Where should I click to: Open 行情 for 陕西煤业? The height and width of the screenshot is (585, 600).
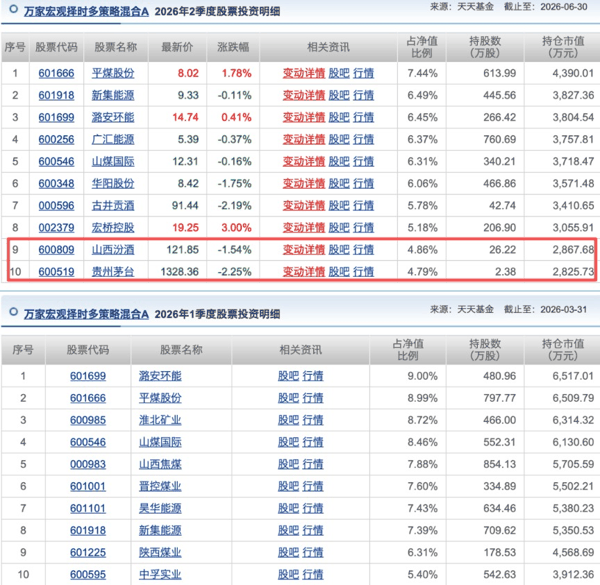click(313, 553)
